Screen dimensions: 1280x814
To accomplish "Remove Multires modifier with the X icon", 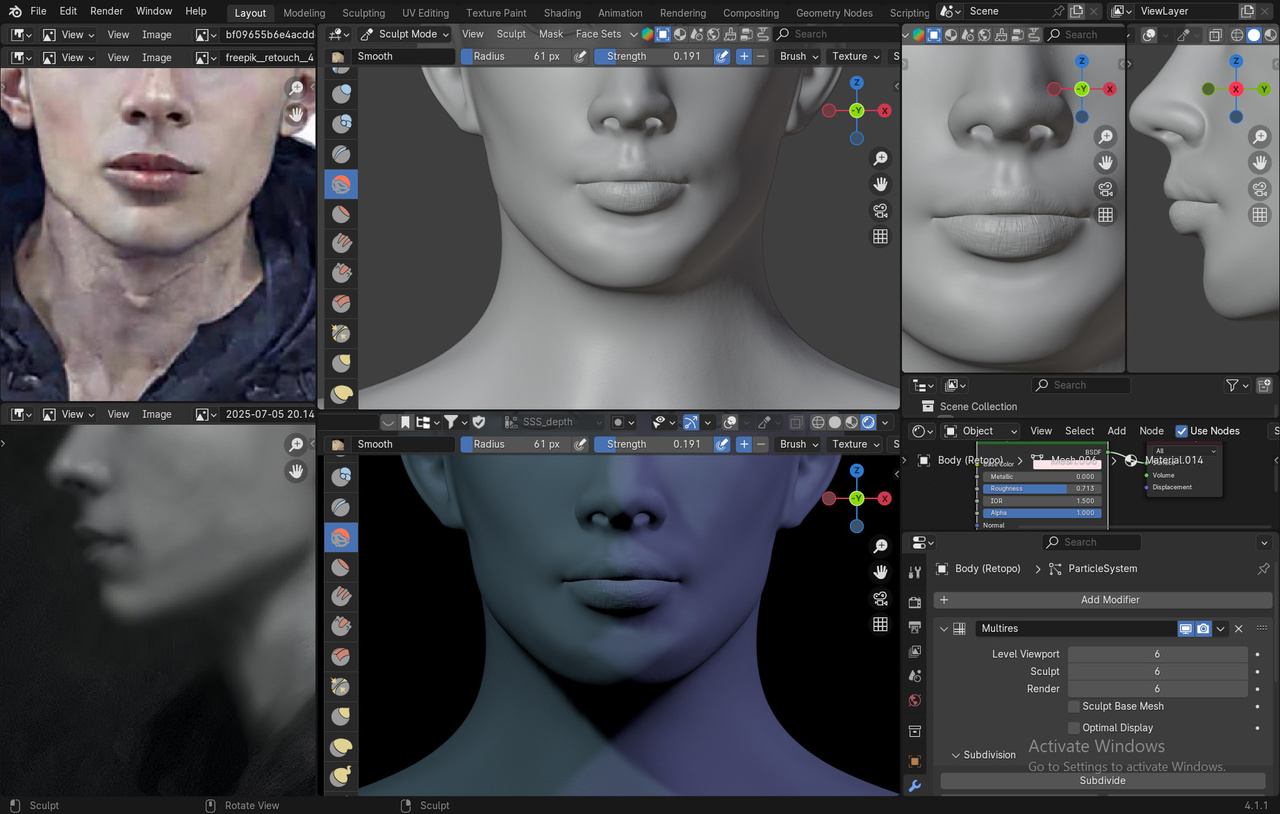I will 1238,628.
